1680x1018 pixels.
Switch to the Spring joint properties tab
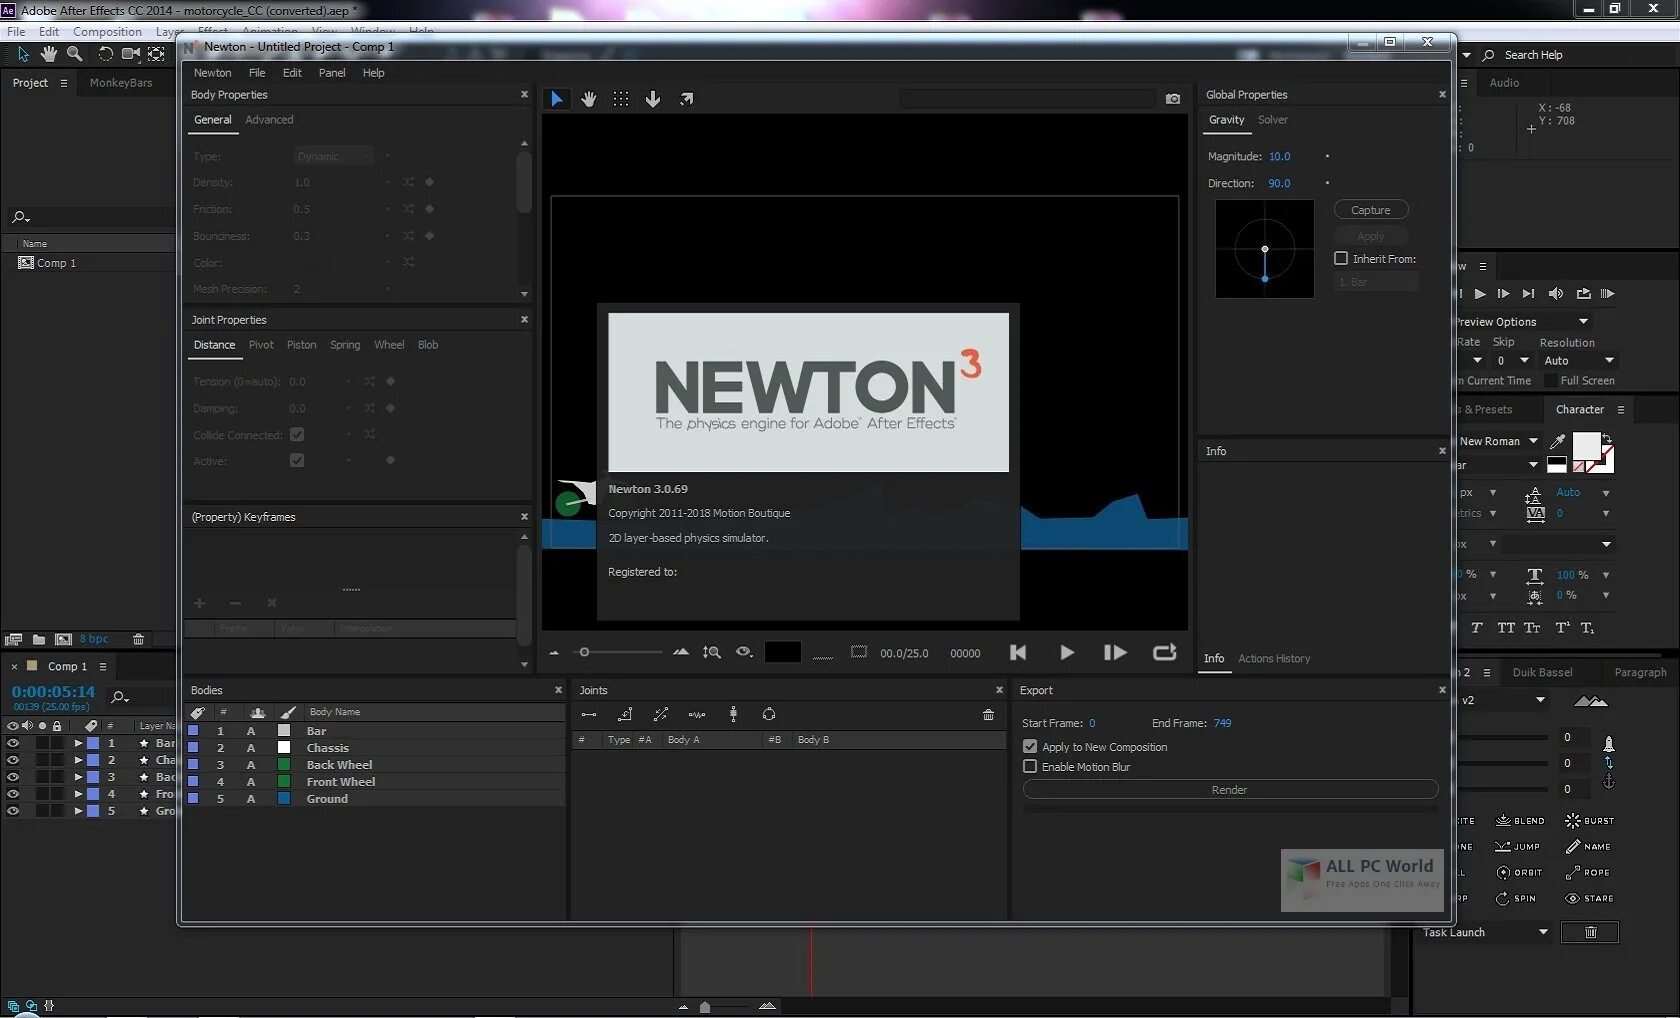coord(345,345)
